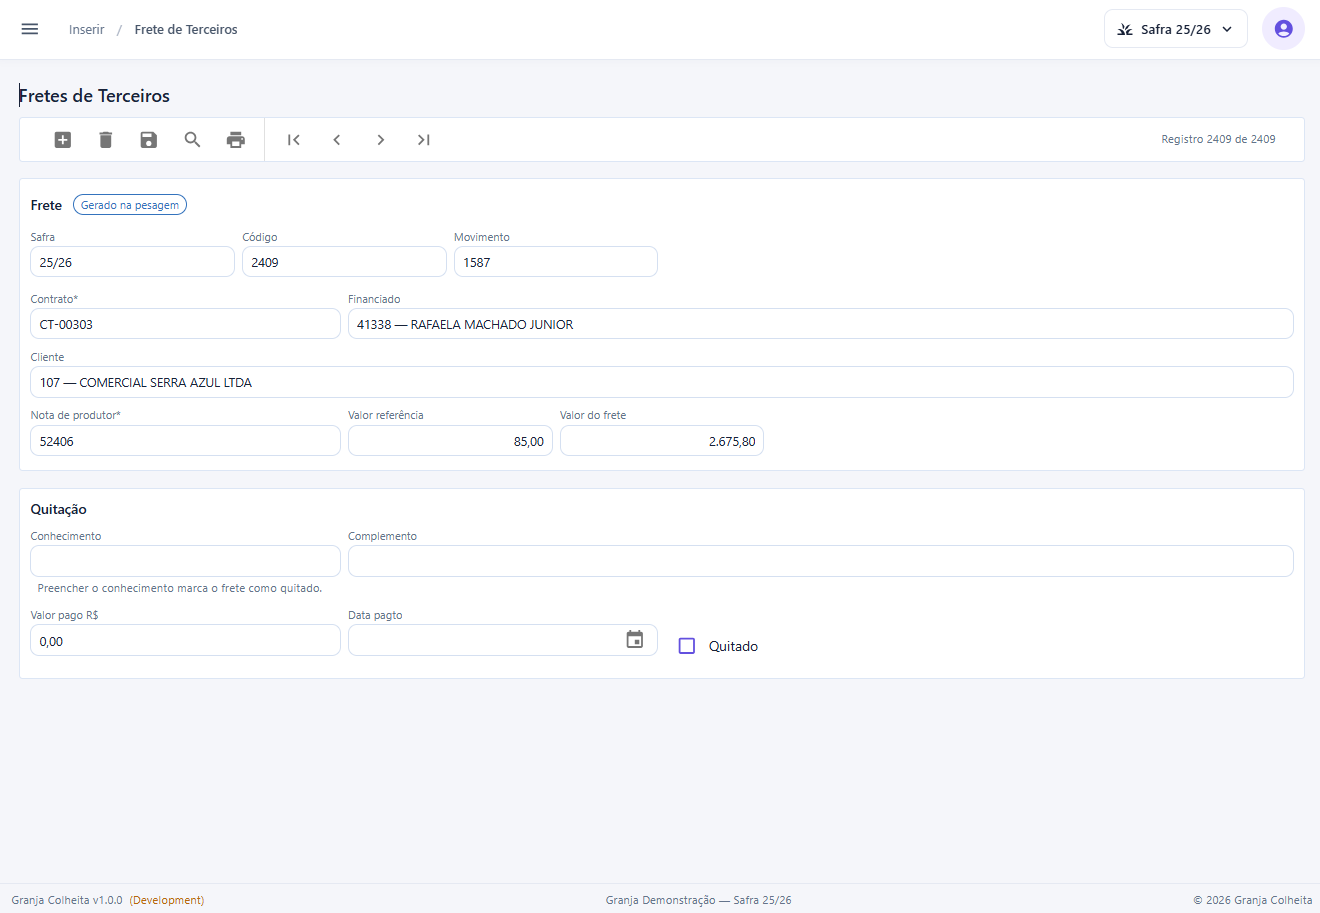Open the hamburger navigation menu
The width and height of the screenshot is (1320, 913).
click(30, 29)
